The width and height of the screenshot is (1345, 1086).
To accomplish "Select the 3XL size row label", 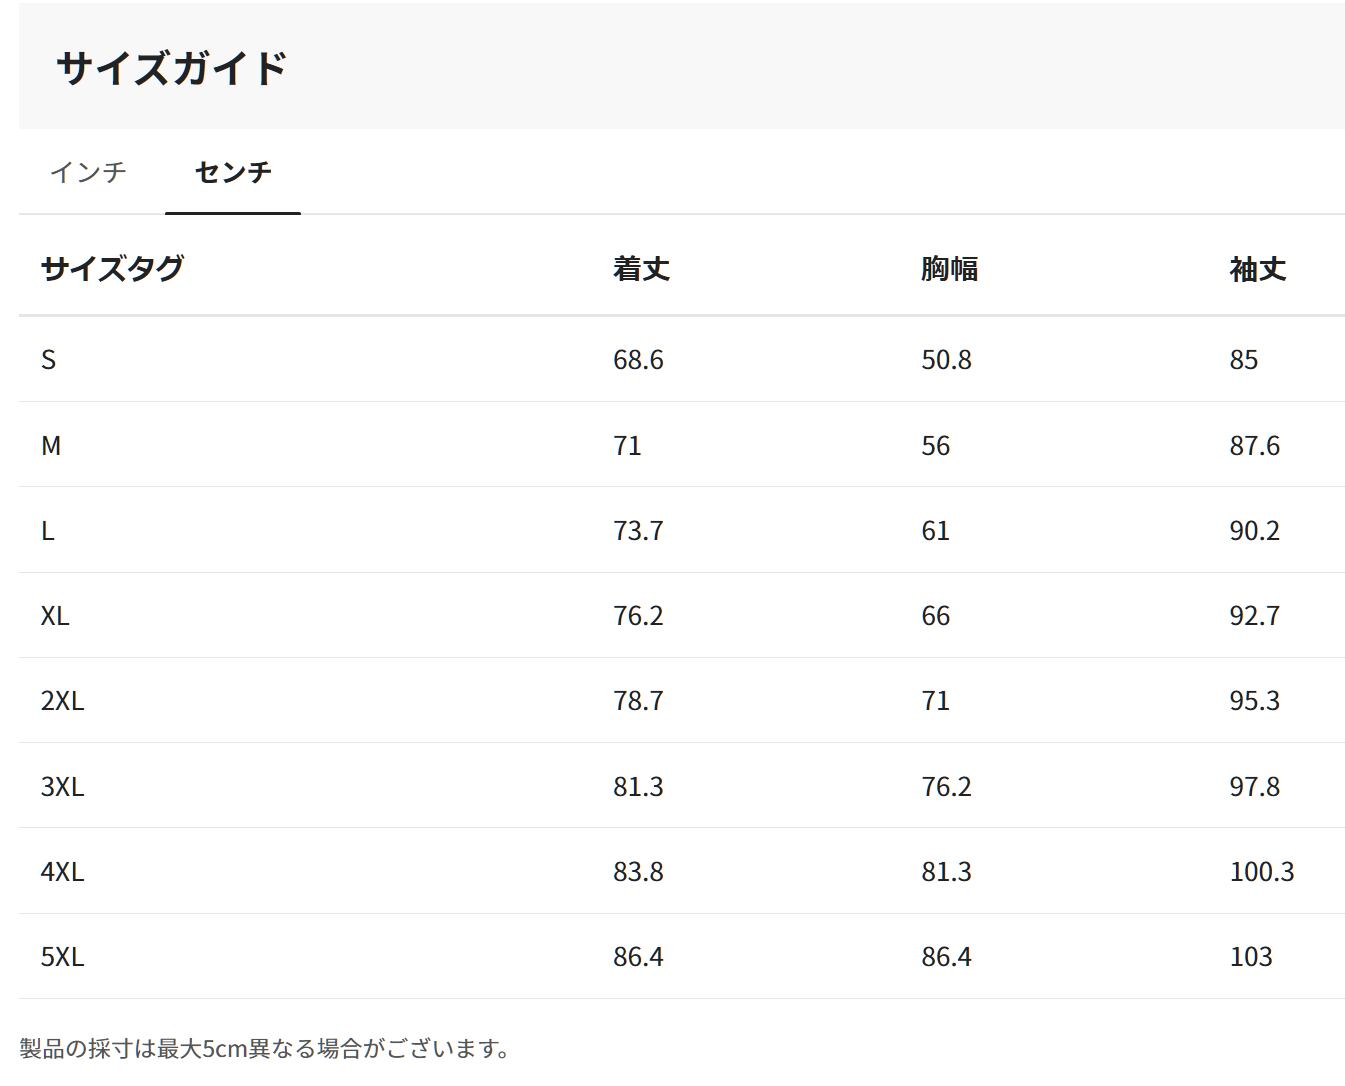I will (x=62, y=787).
